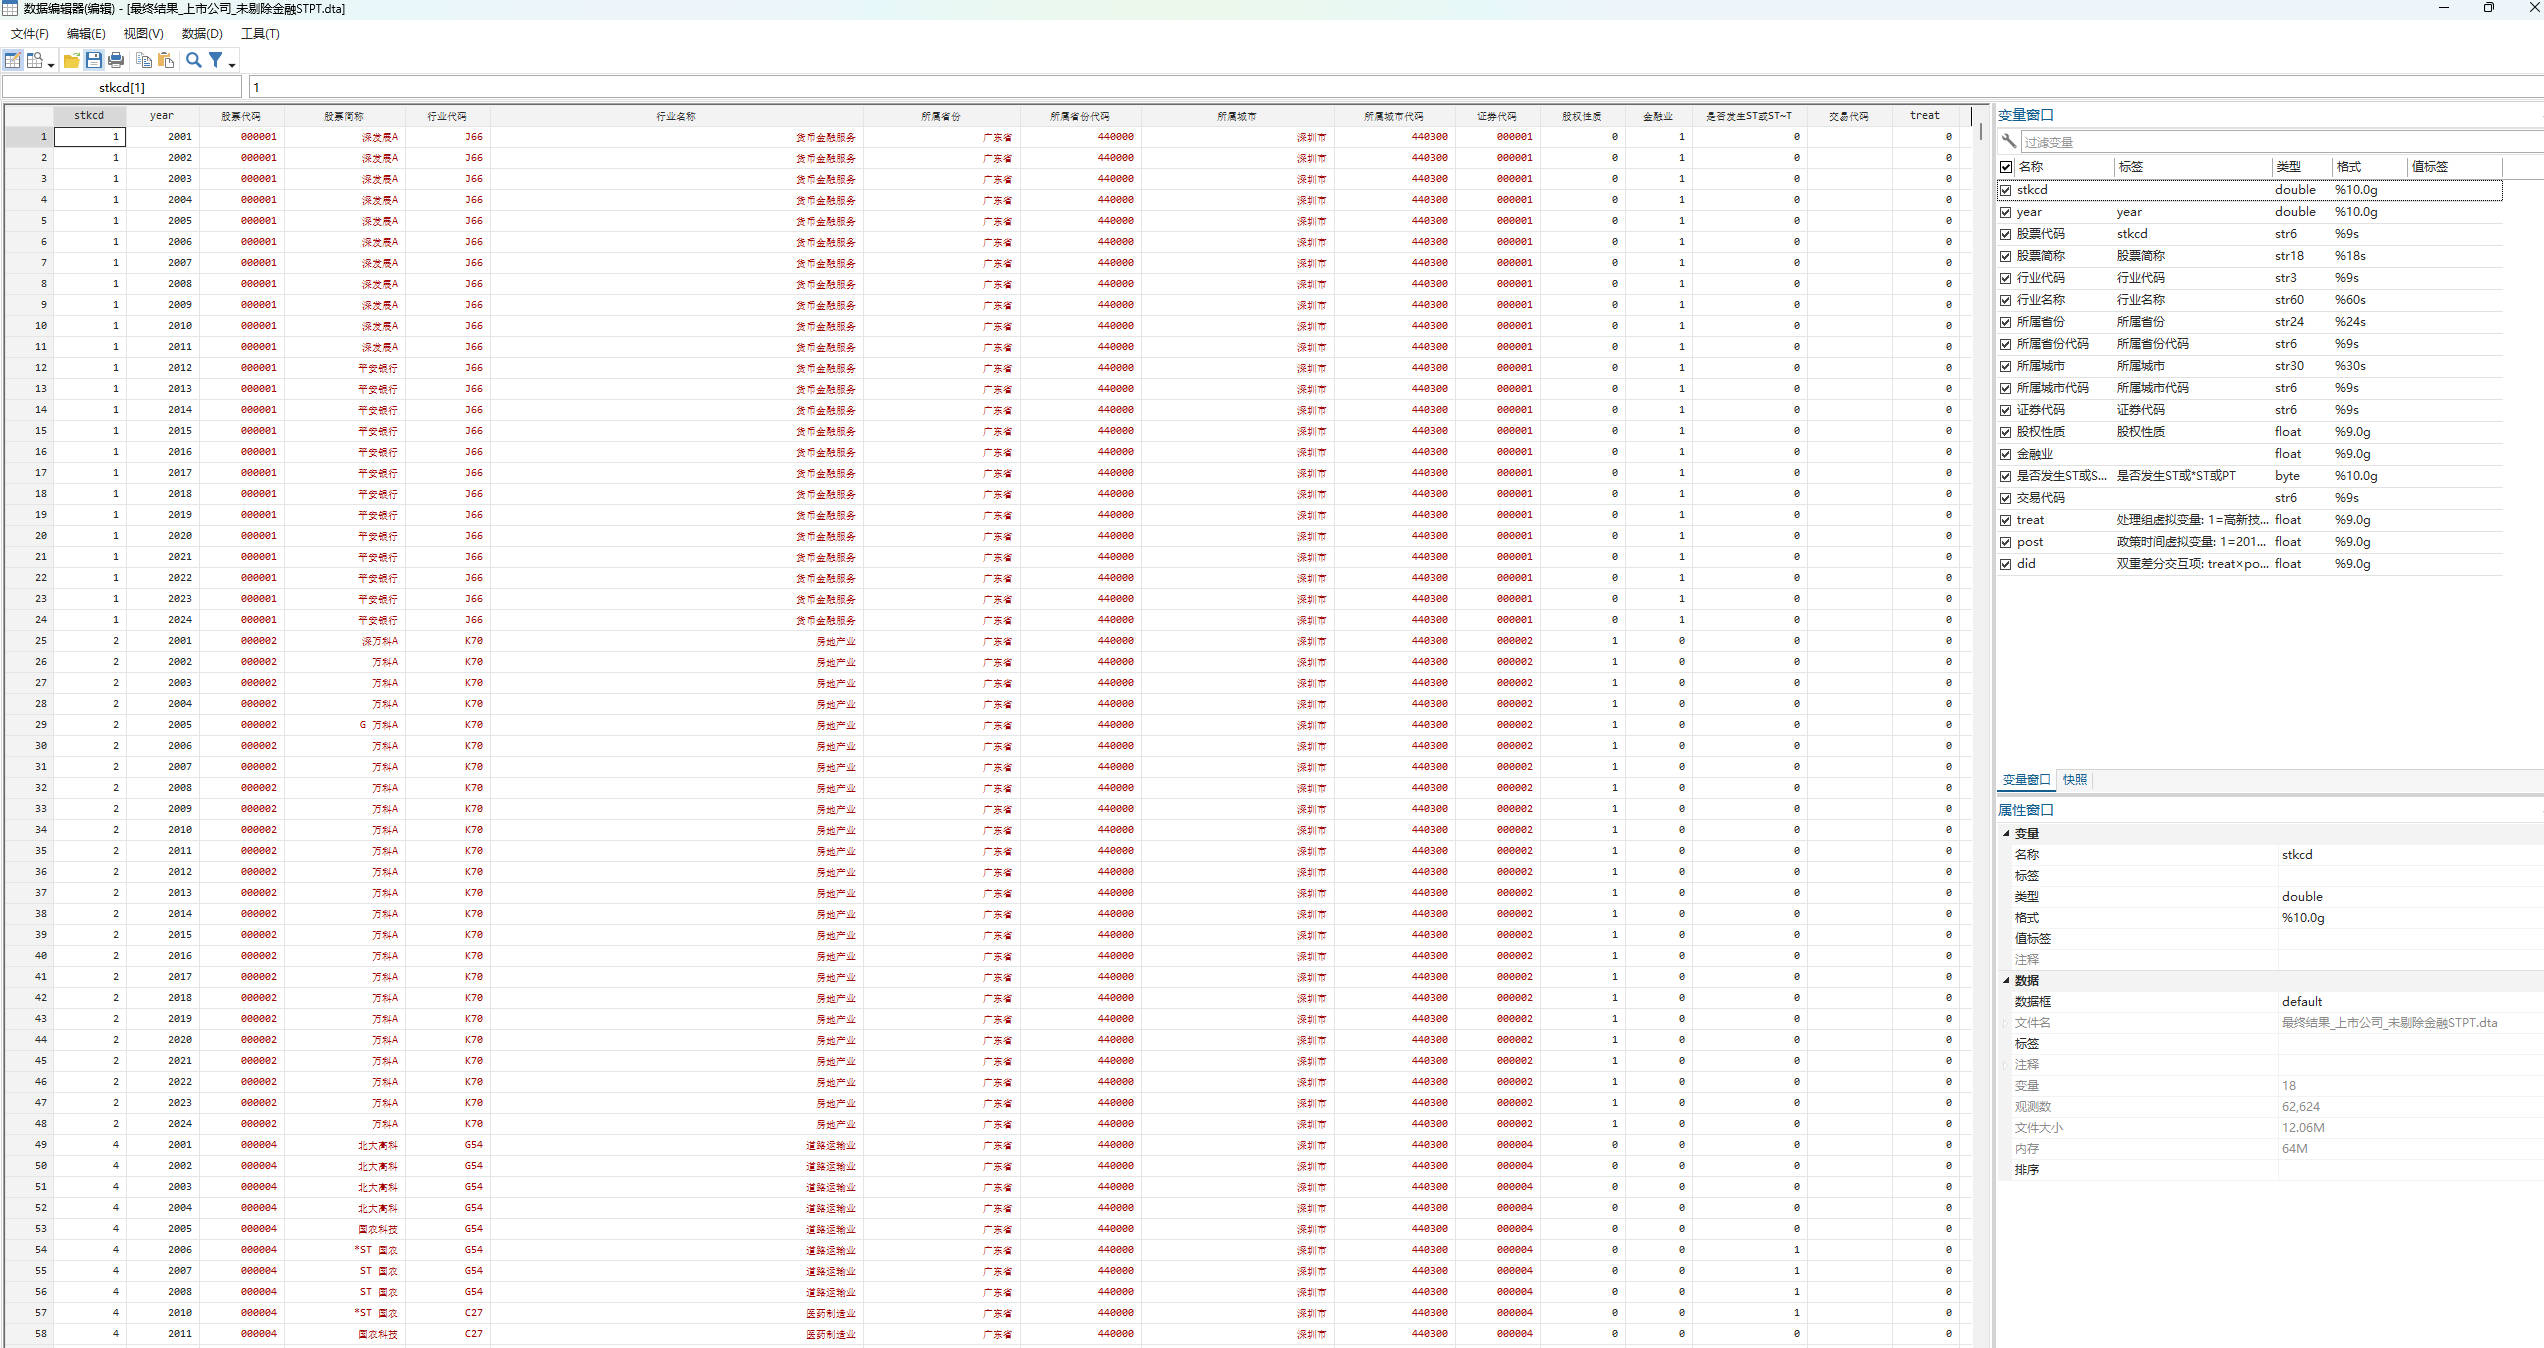Toggle the treat variable checkbox
This screenshot has height=1348, width=2544.
pos(2005,520)
